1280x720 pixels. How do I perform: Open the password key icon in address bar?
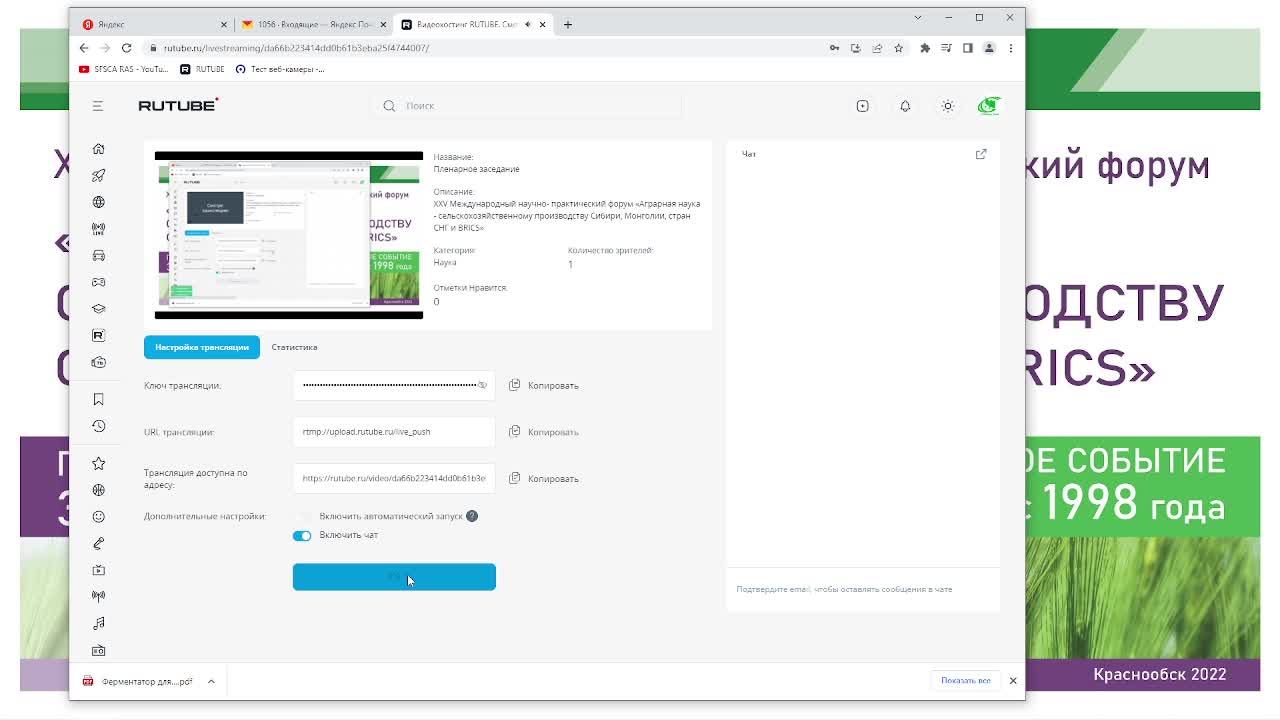tap(834, 48)
